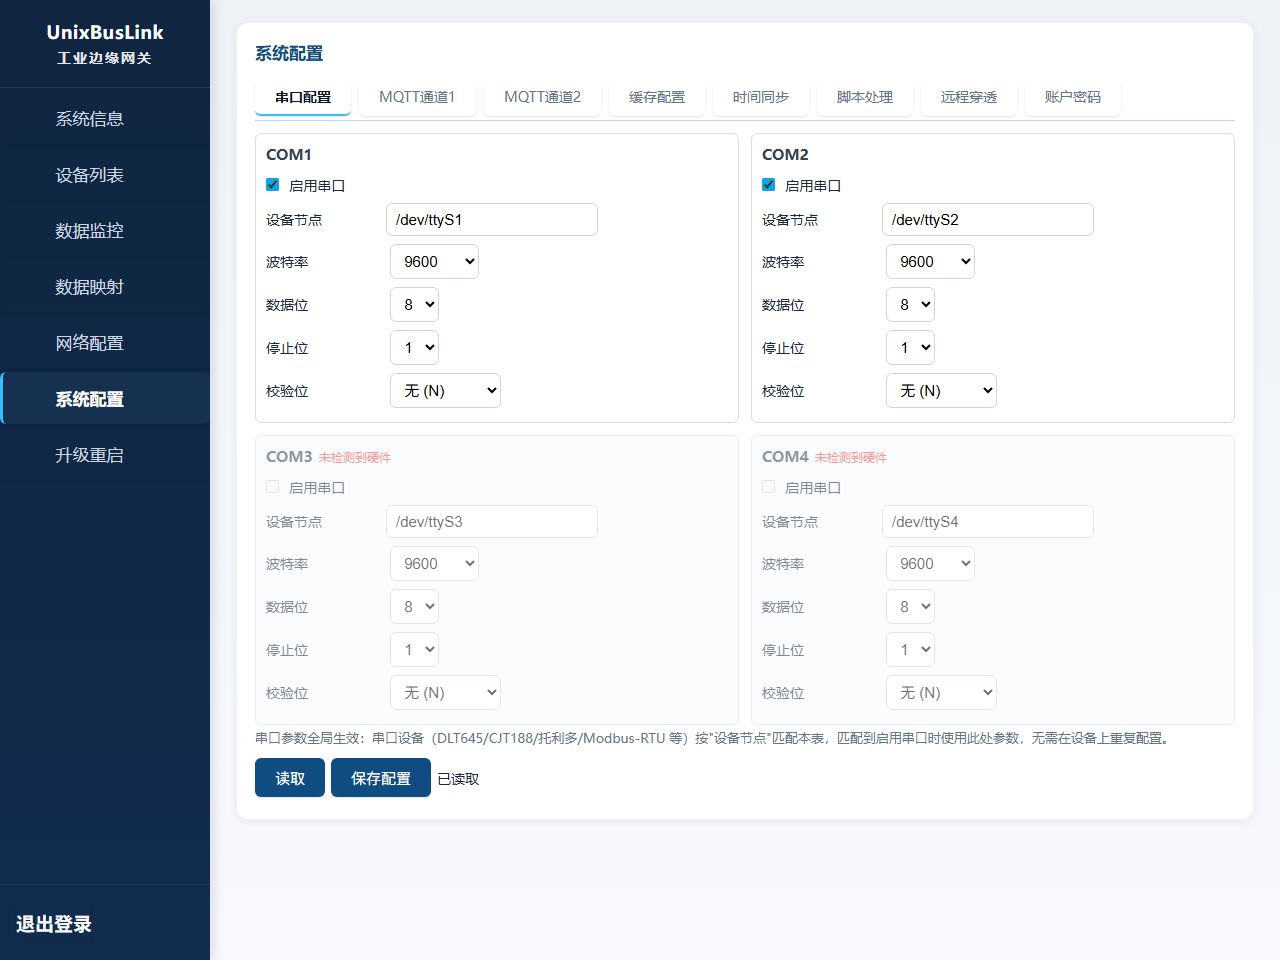Viewport: 1280px width, 960px height.
Task: Open COM1 校验位 dropdown
Action: (x=445, y=391)
